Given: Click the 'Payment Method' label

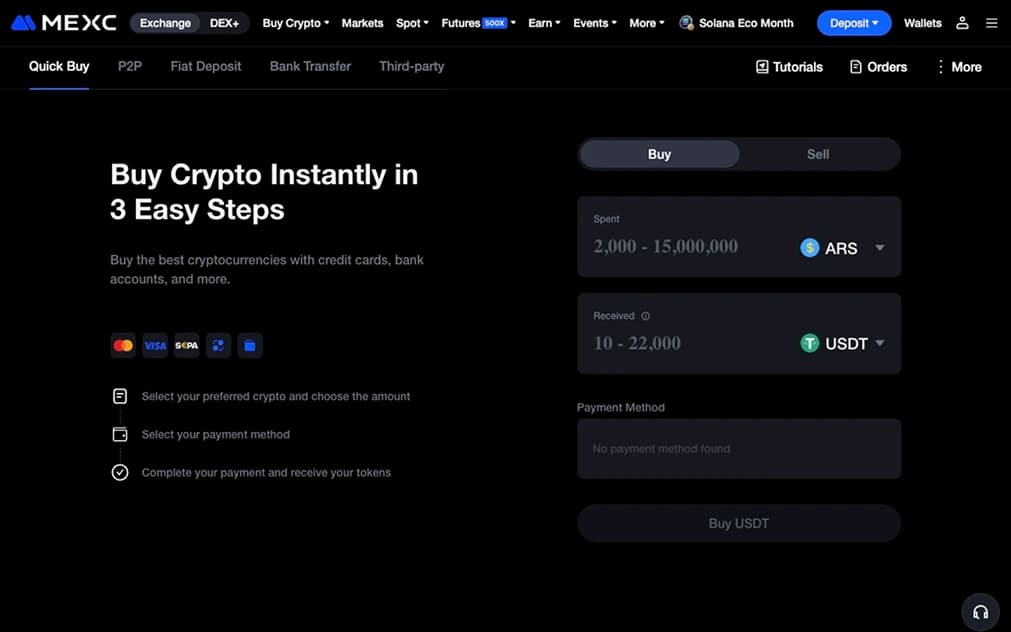Looking at the screenshot, I should click(x=621, y=407).
